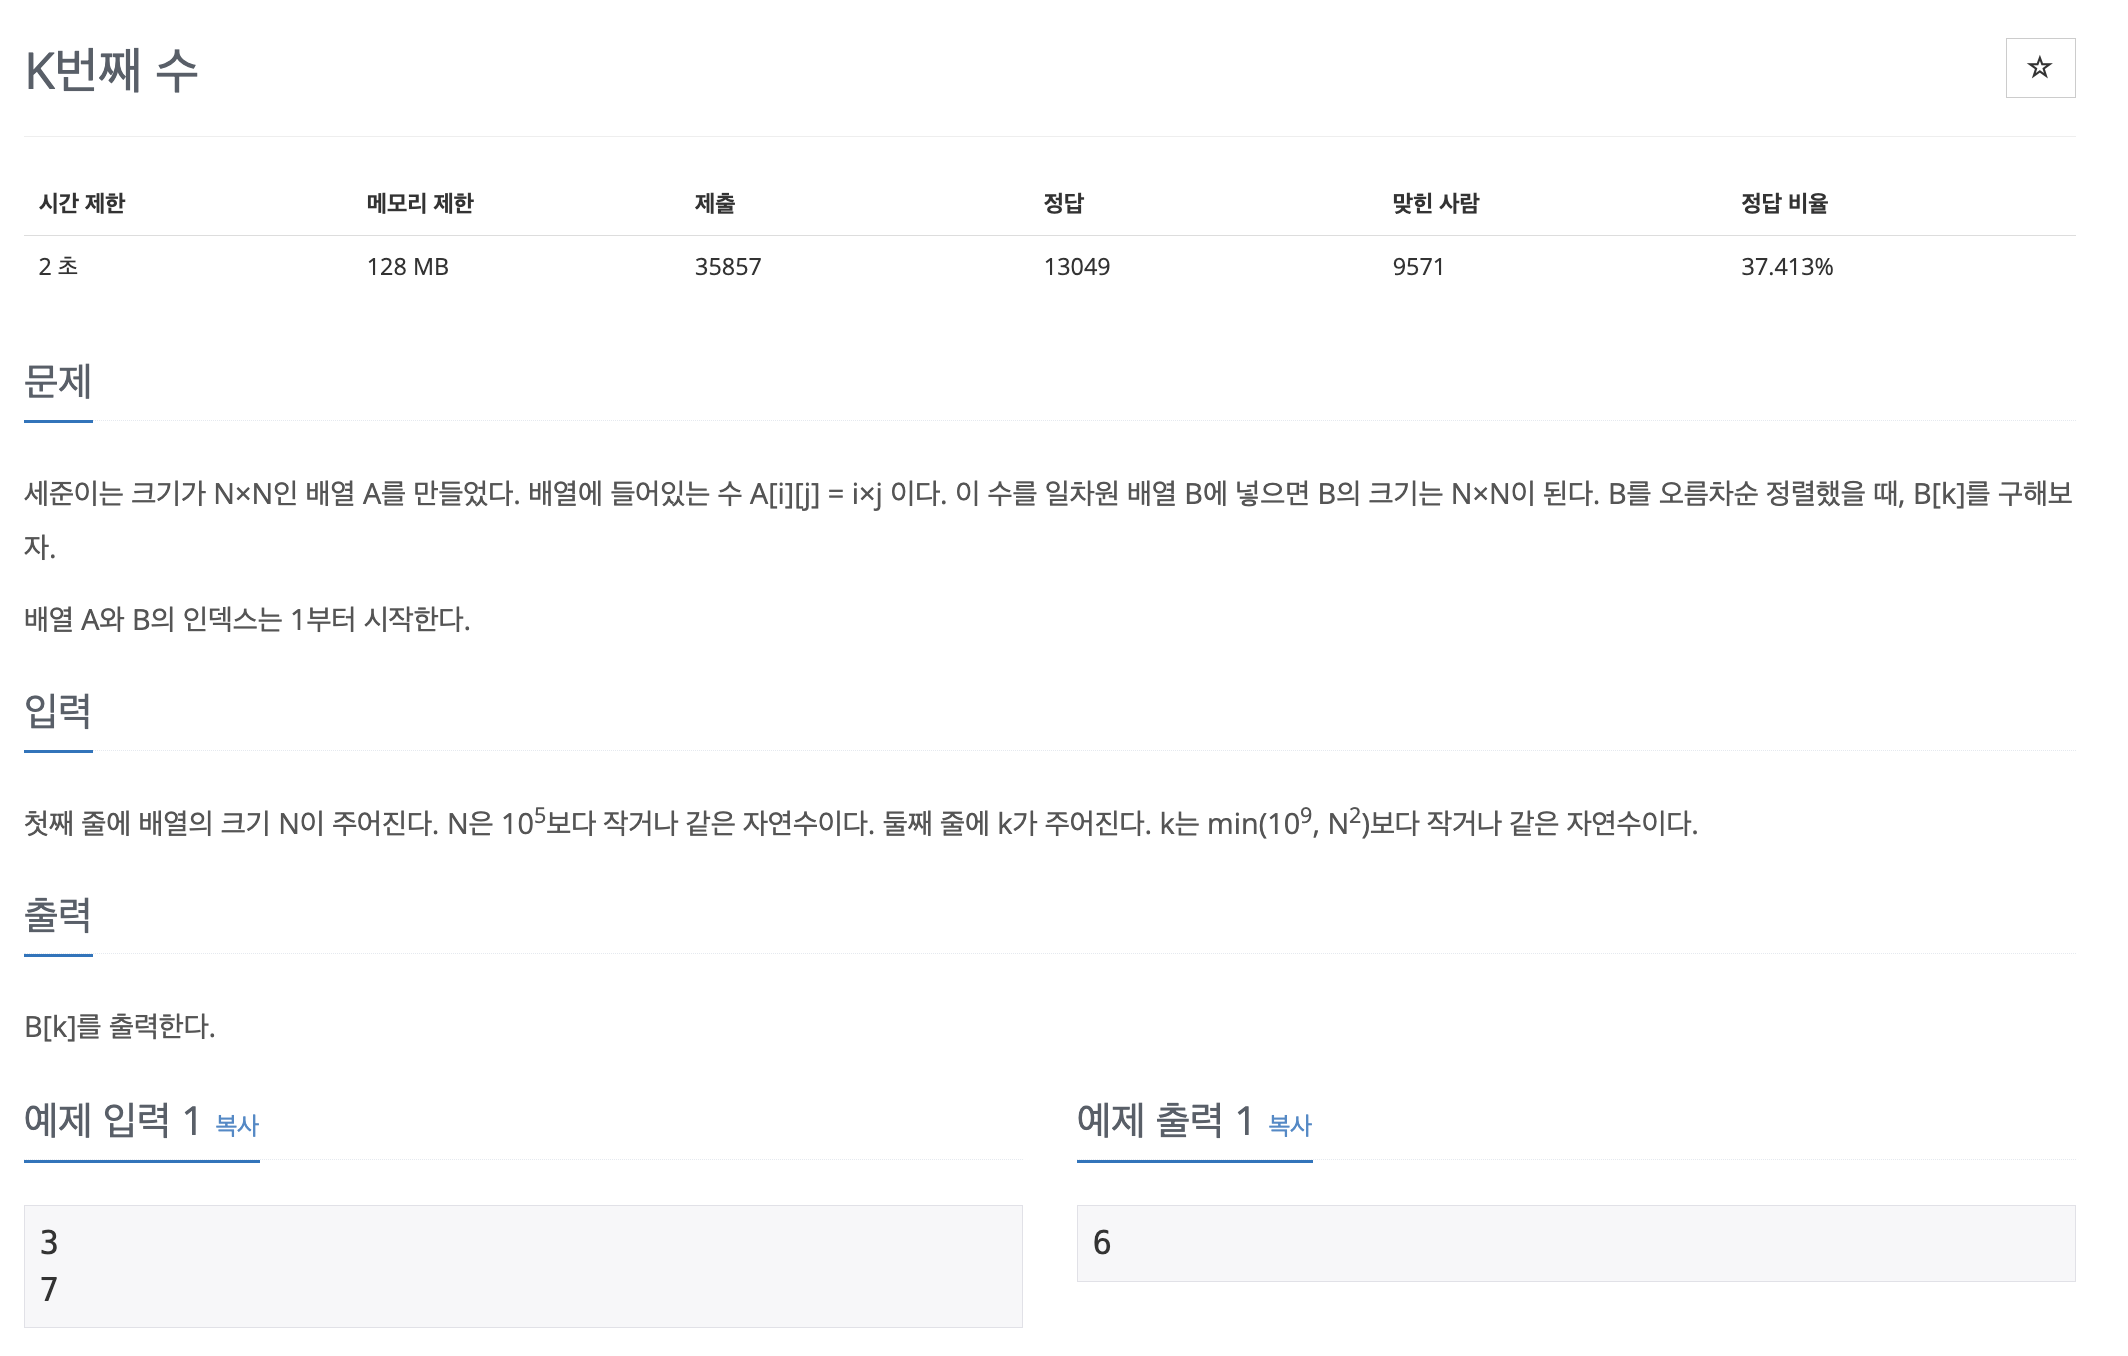Click the 37.413% value cell
Image resolution: width=2128 pixels, height=1356 pixels.
pos(1787,267)
